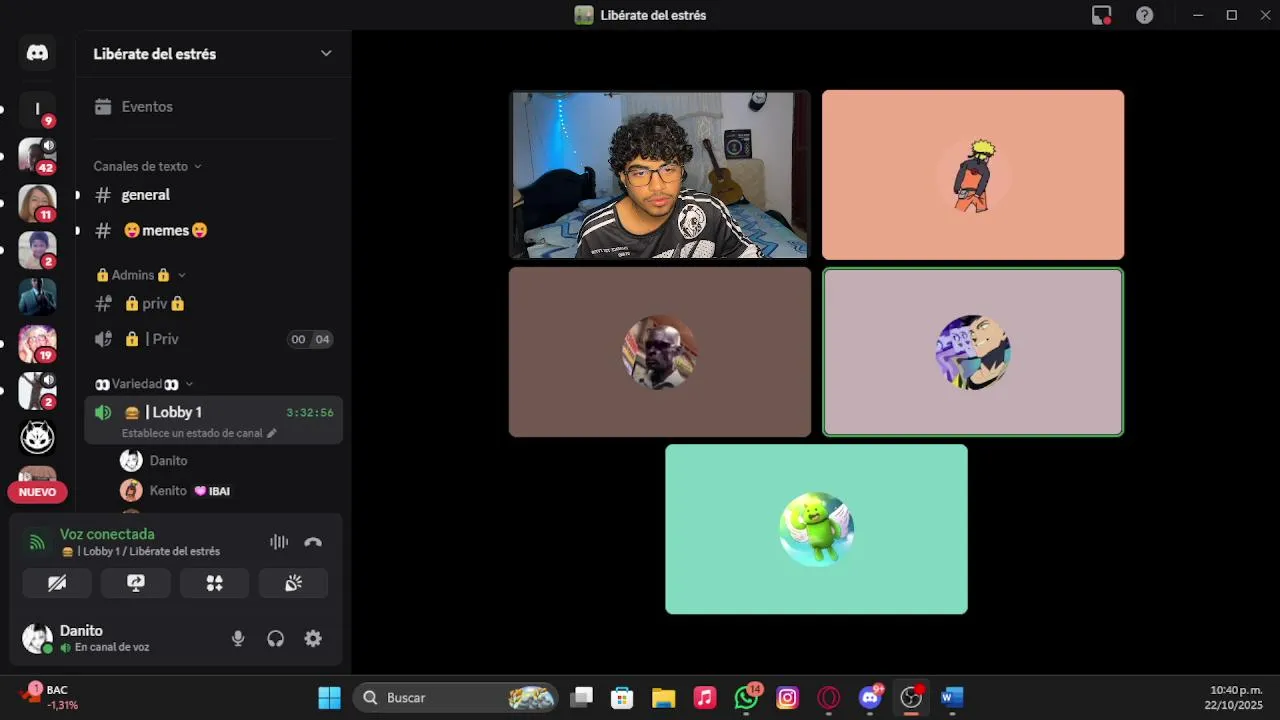Image resolution: width=1280 pixels, height=720 pixels.
Task: Open Instagram from the taskbar
Action: coord(788,698)
